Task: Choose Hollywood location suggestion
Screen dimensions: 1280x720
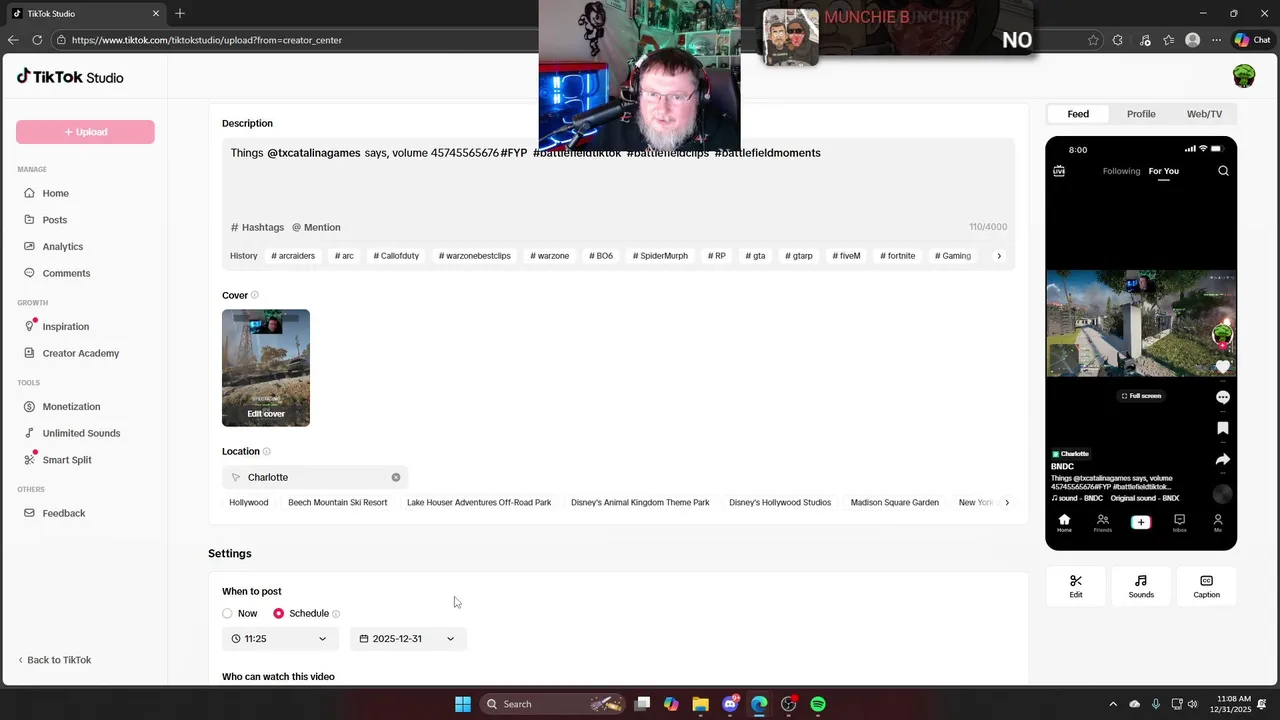Action: click(249, 503)
